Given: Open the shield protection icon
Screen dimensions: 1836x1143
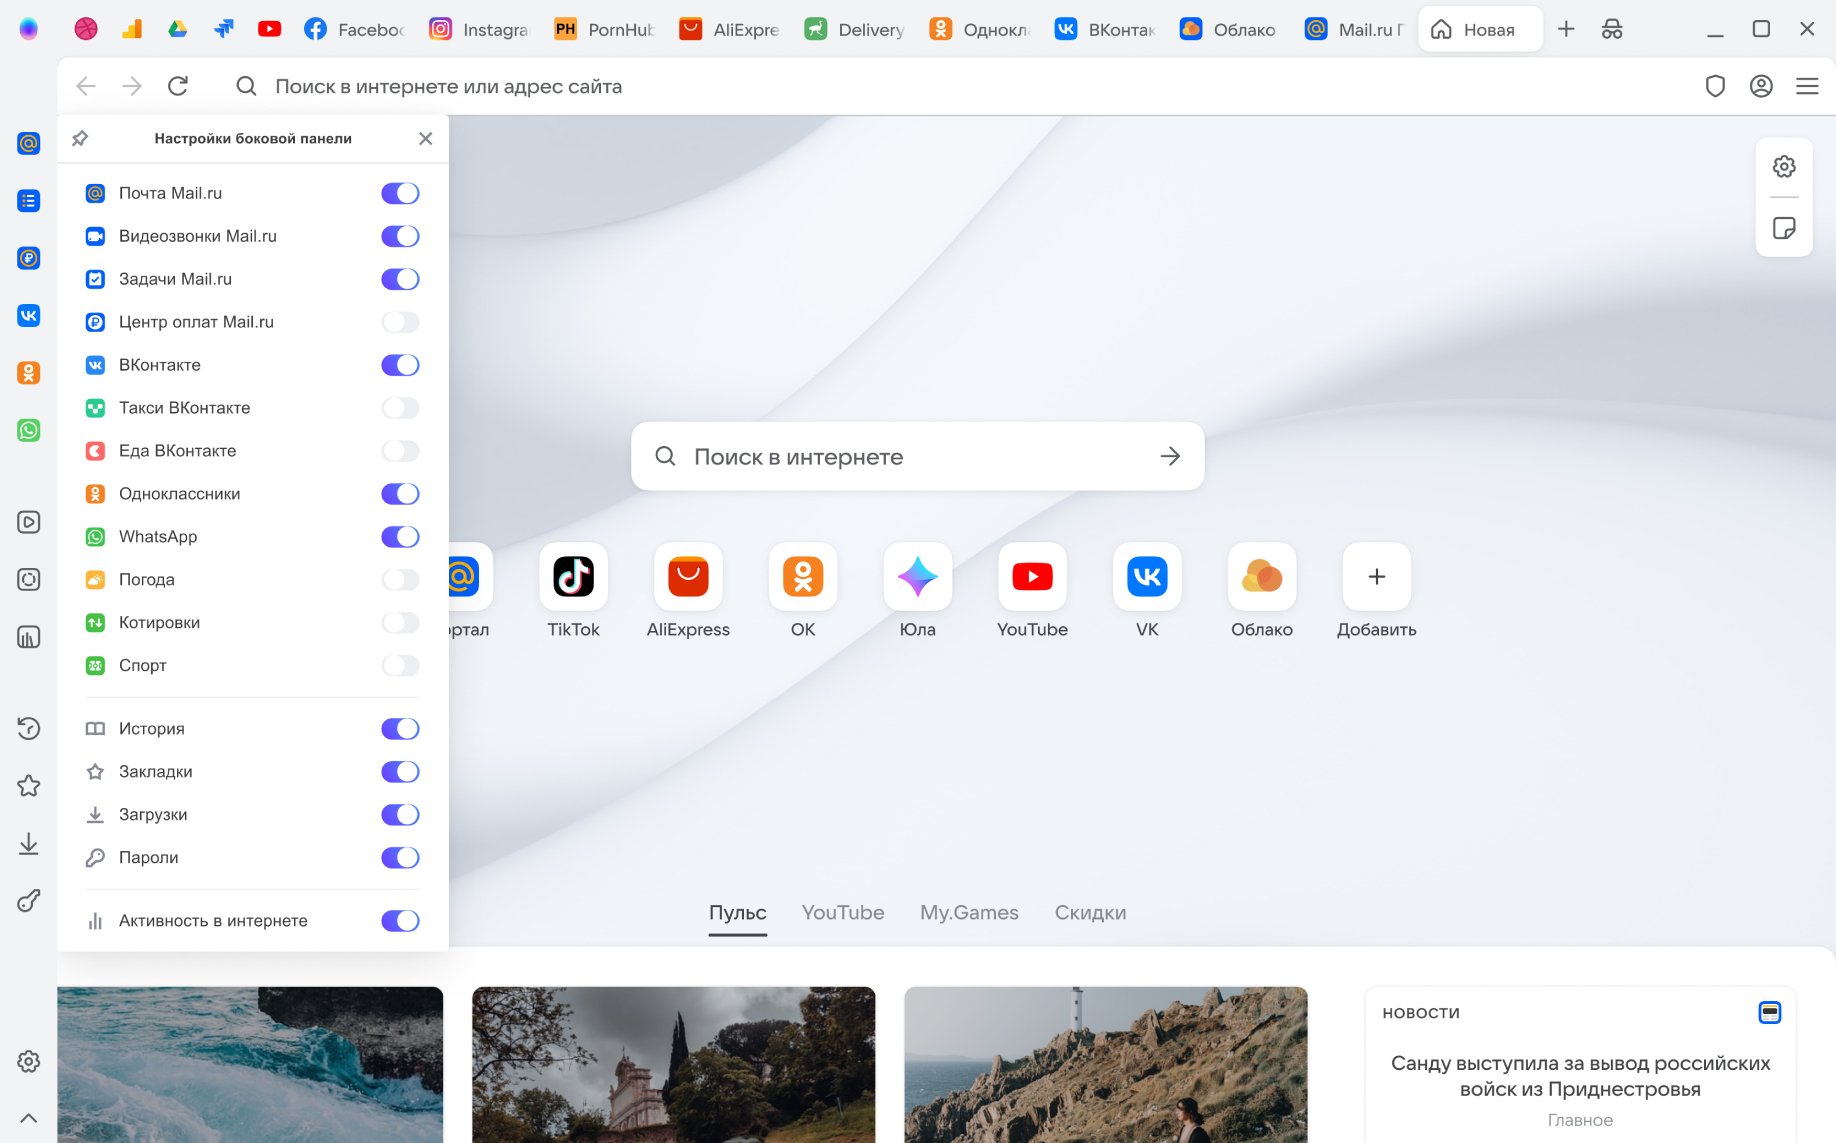Looking at the screenshot, I should (1715, 86).
